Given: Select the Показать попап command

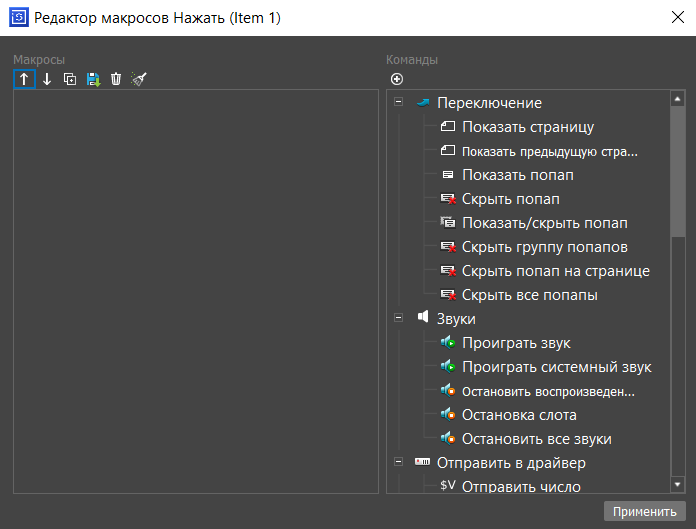Looking at the screenshot, I should click(x=517, y=175).
